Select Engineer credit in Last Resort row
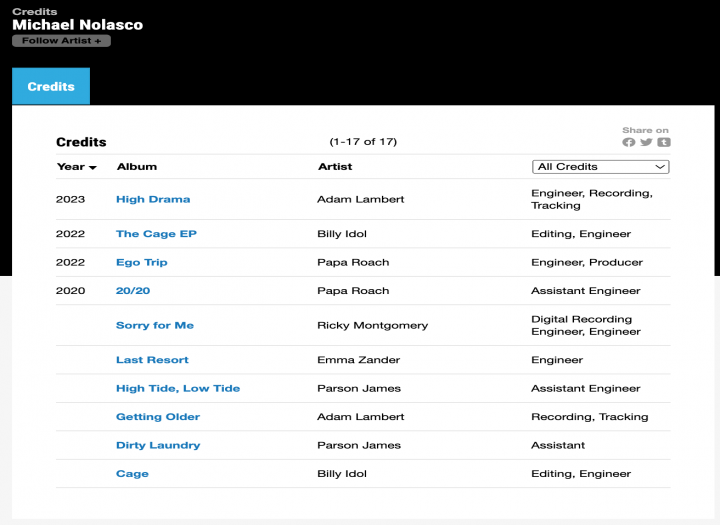Viewport: 720px width, 525px height. point(557,360)
